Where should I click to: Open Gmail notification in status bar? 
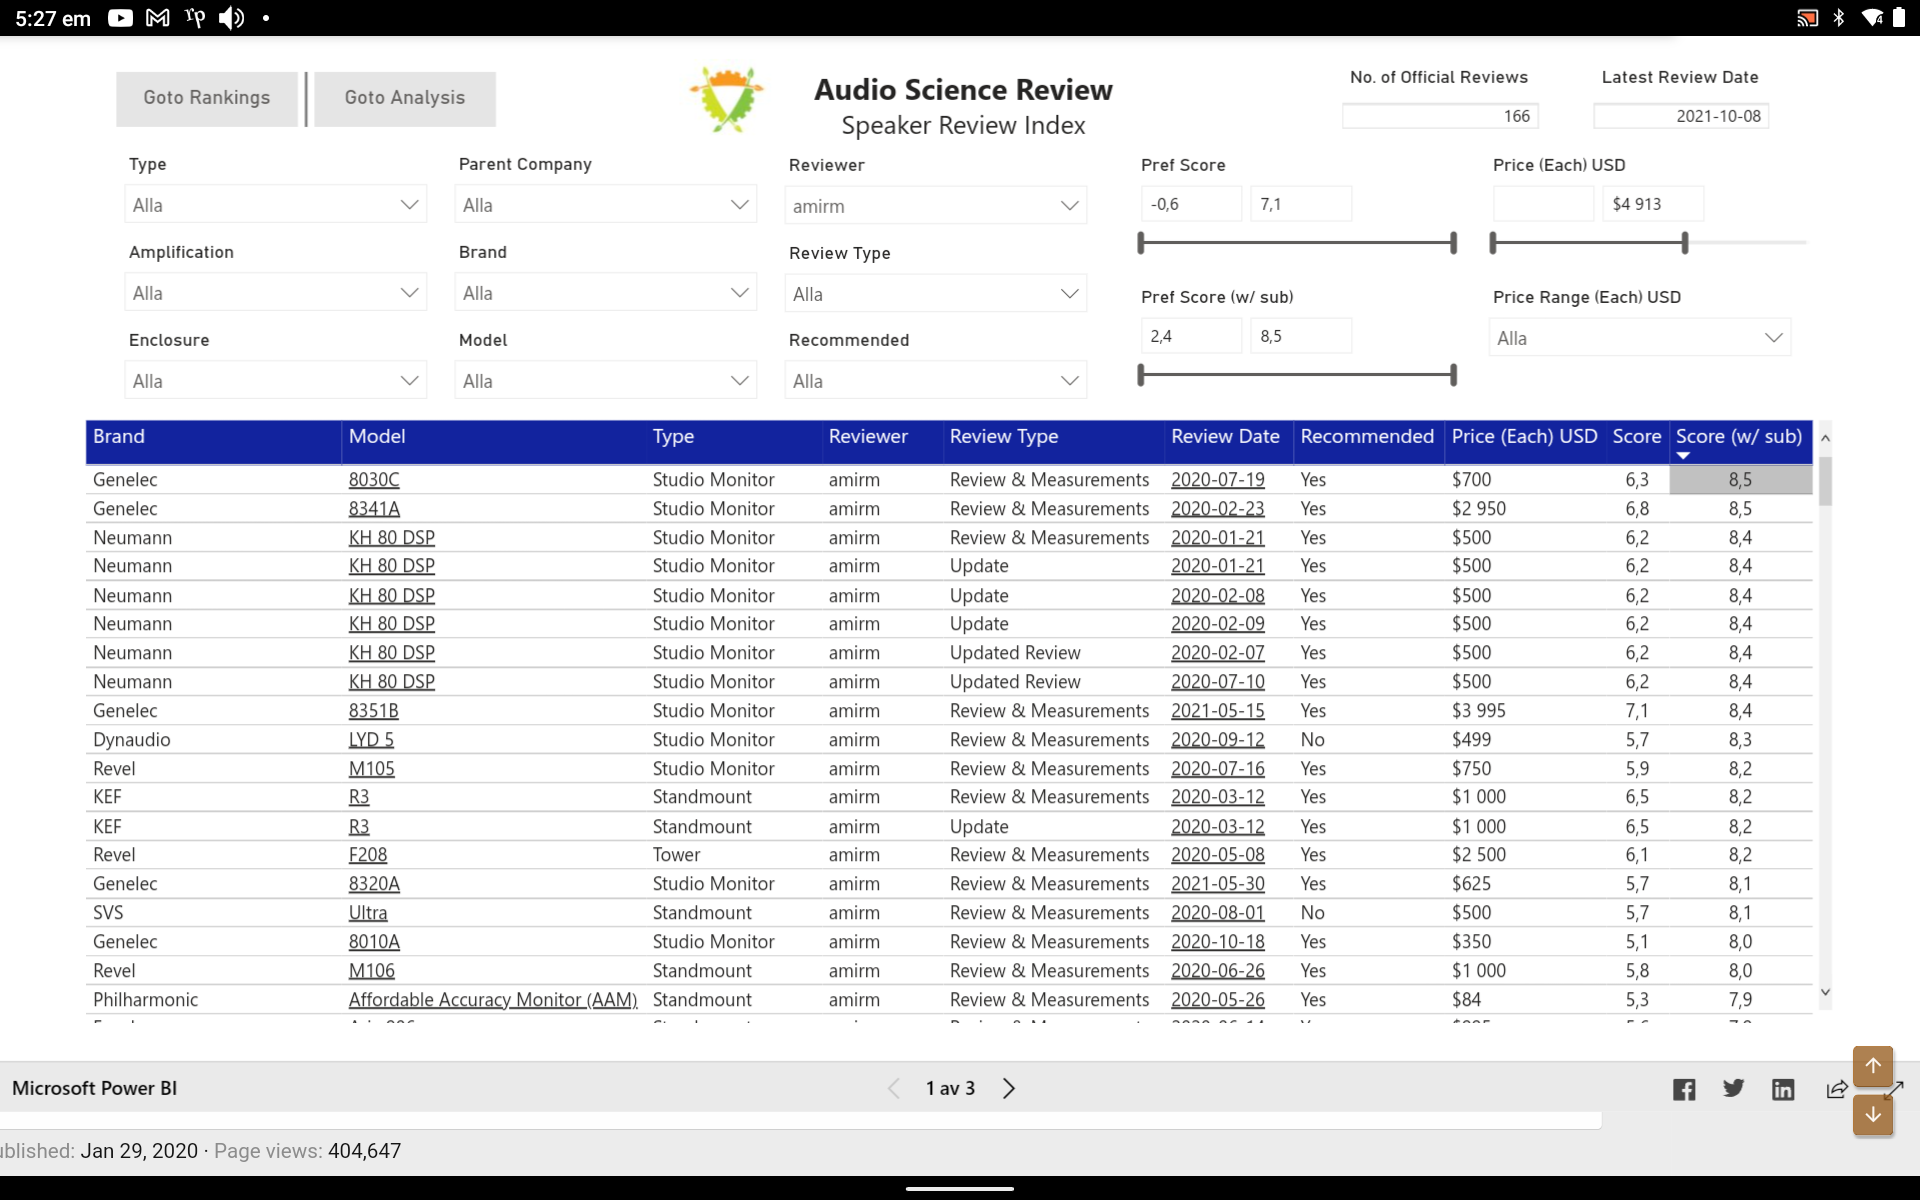[x=157, y=18]
